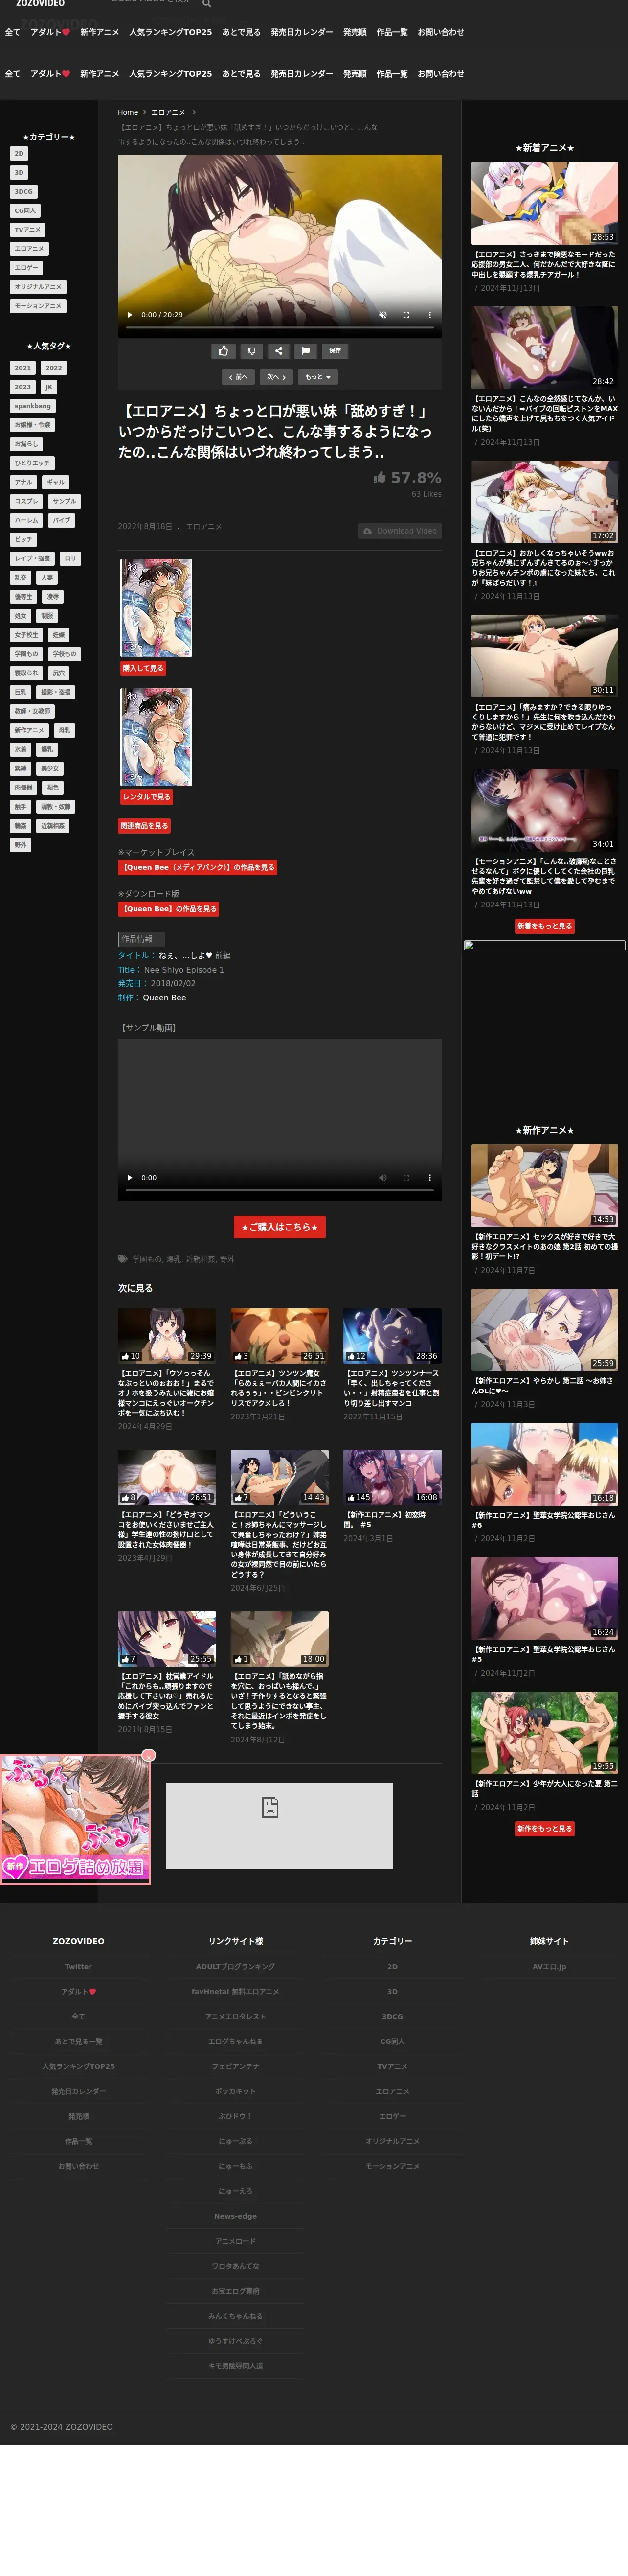Click the JK popular tag

tap(49, 387)
